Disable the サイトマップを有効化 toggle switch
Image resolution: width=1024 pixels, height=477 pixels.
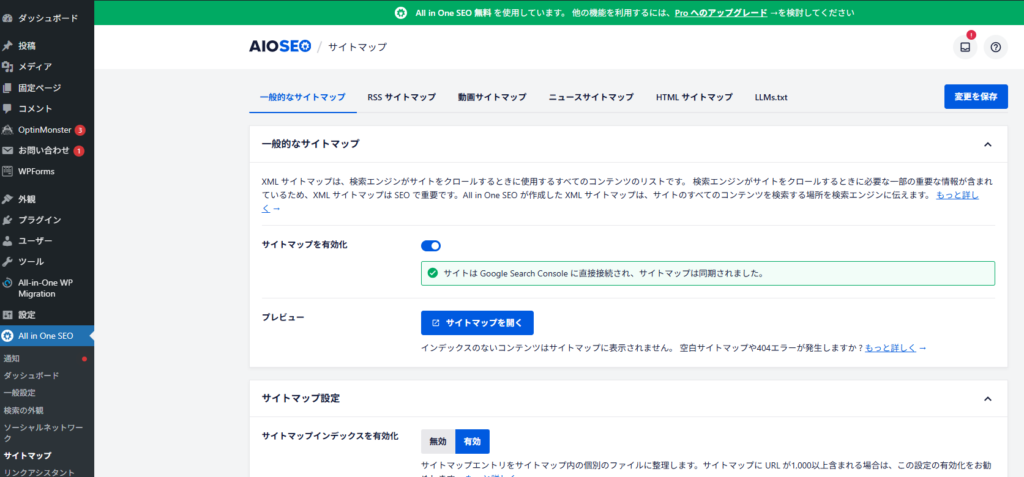431,245
